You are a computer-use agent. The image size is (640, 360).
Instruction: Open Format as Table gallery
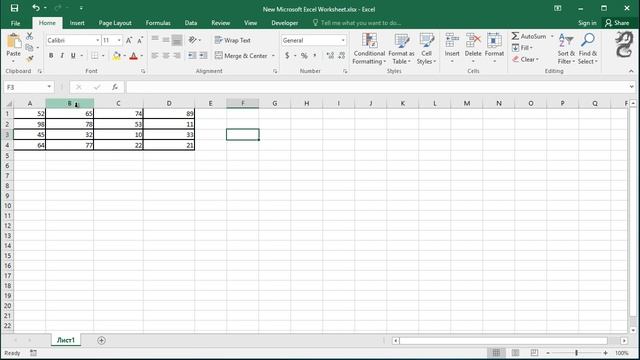click(x=401, y=49)
